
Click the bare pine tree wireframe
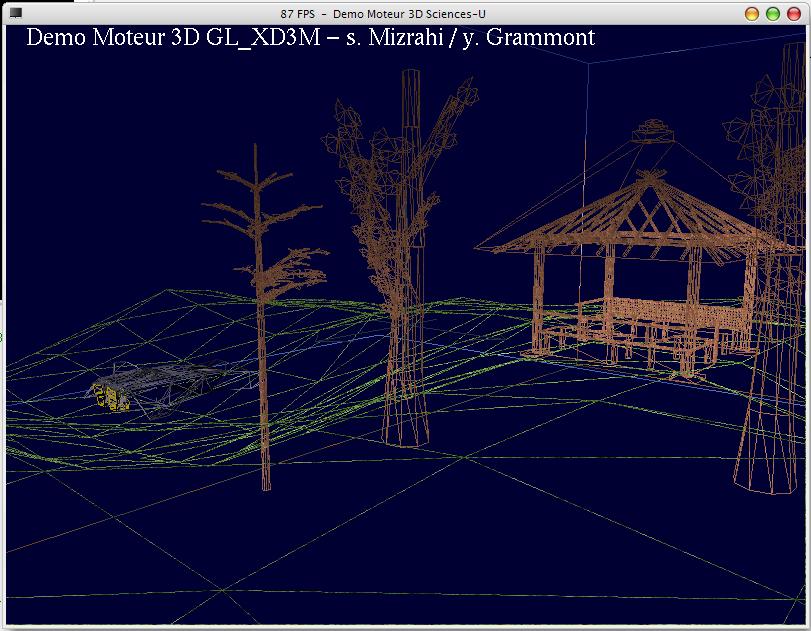pos(264,316)
